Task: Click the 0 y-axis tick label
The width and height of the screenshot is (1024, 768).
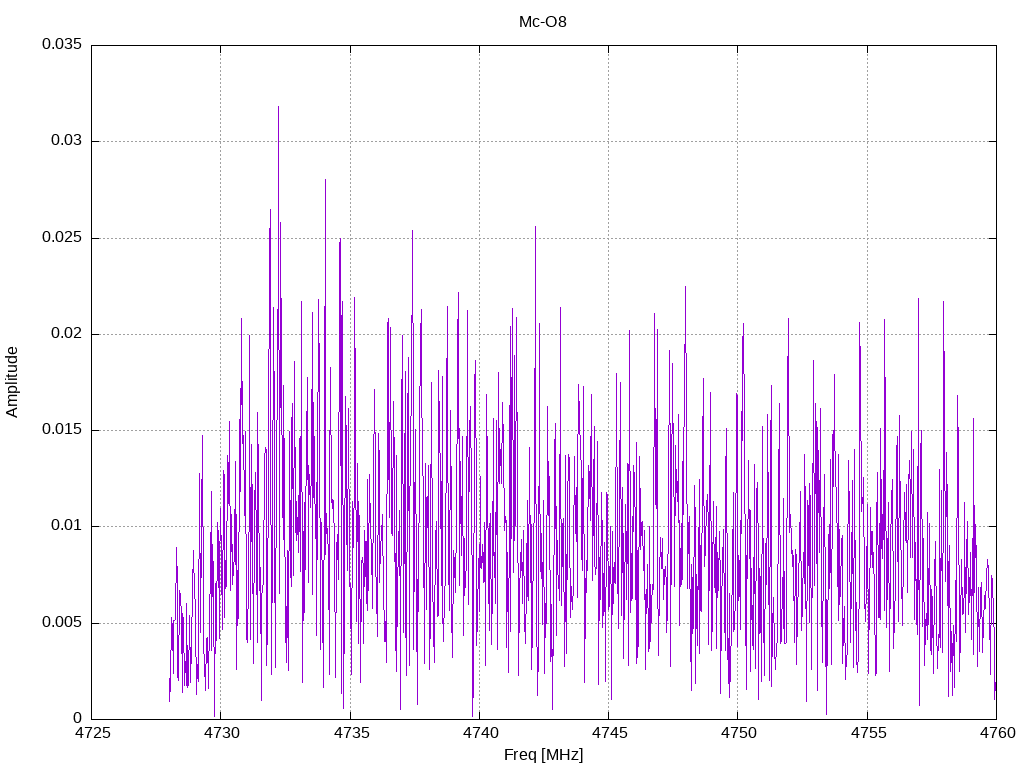Action: tap(78, 718)
